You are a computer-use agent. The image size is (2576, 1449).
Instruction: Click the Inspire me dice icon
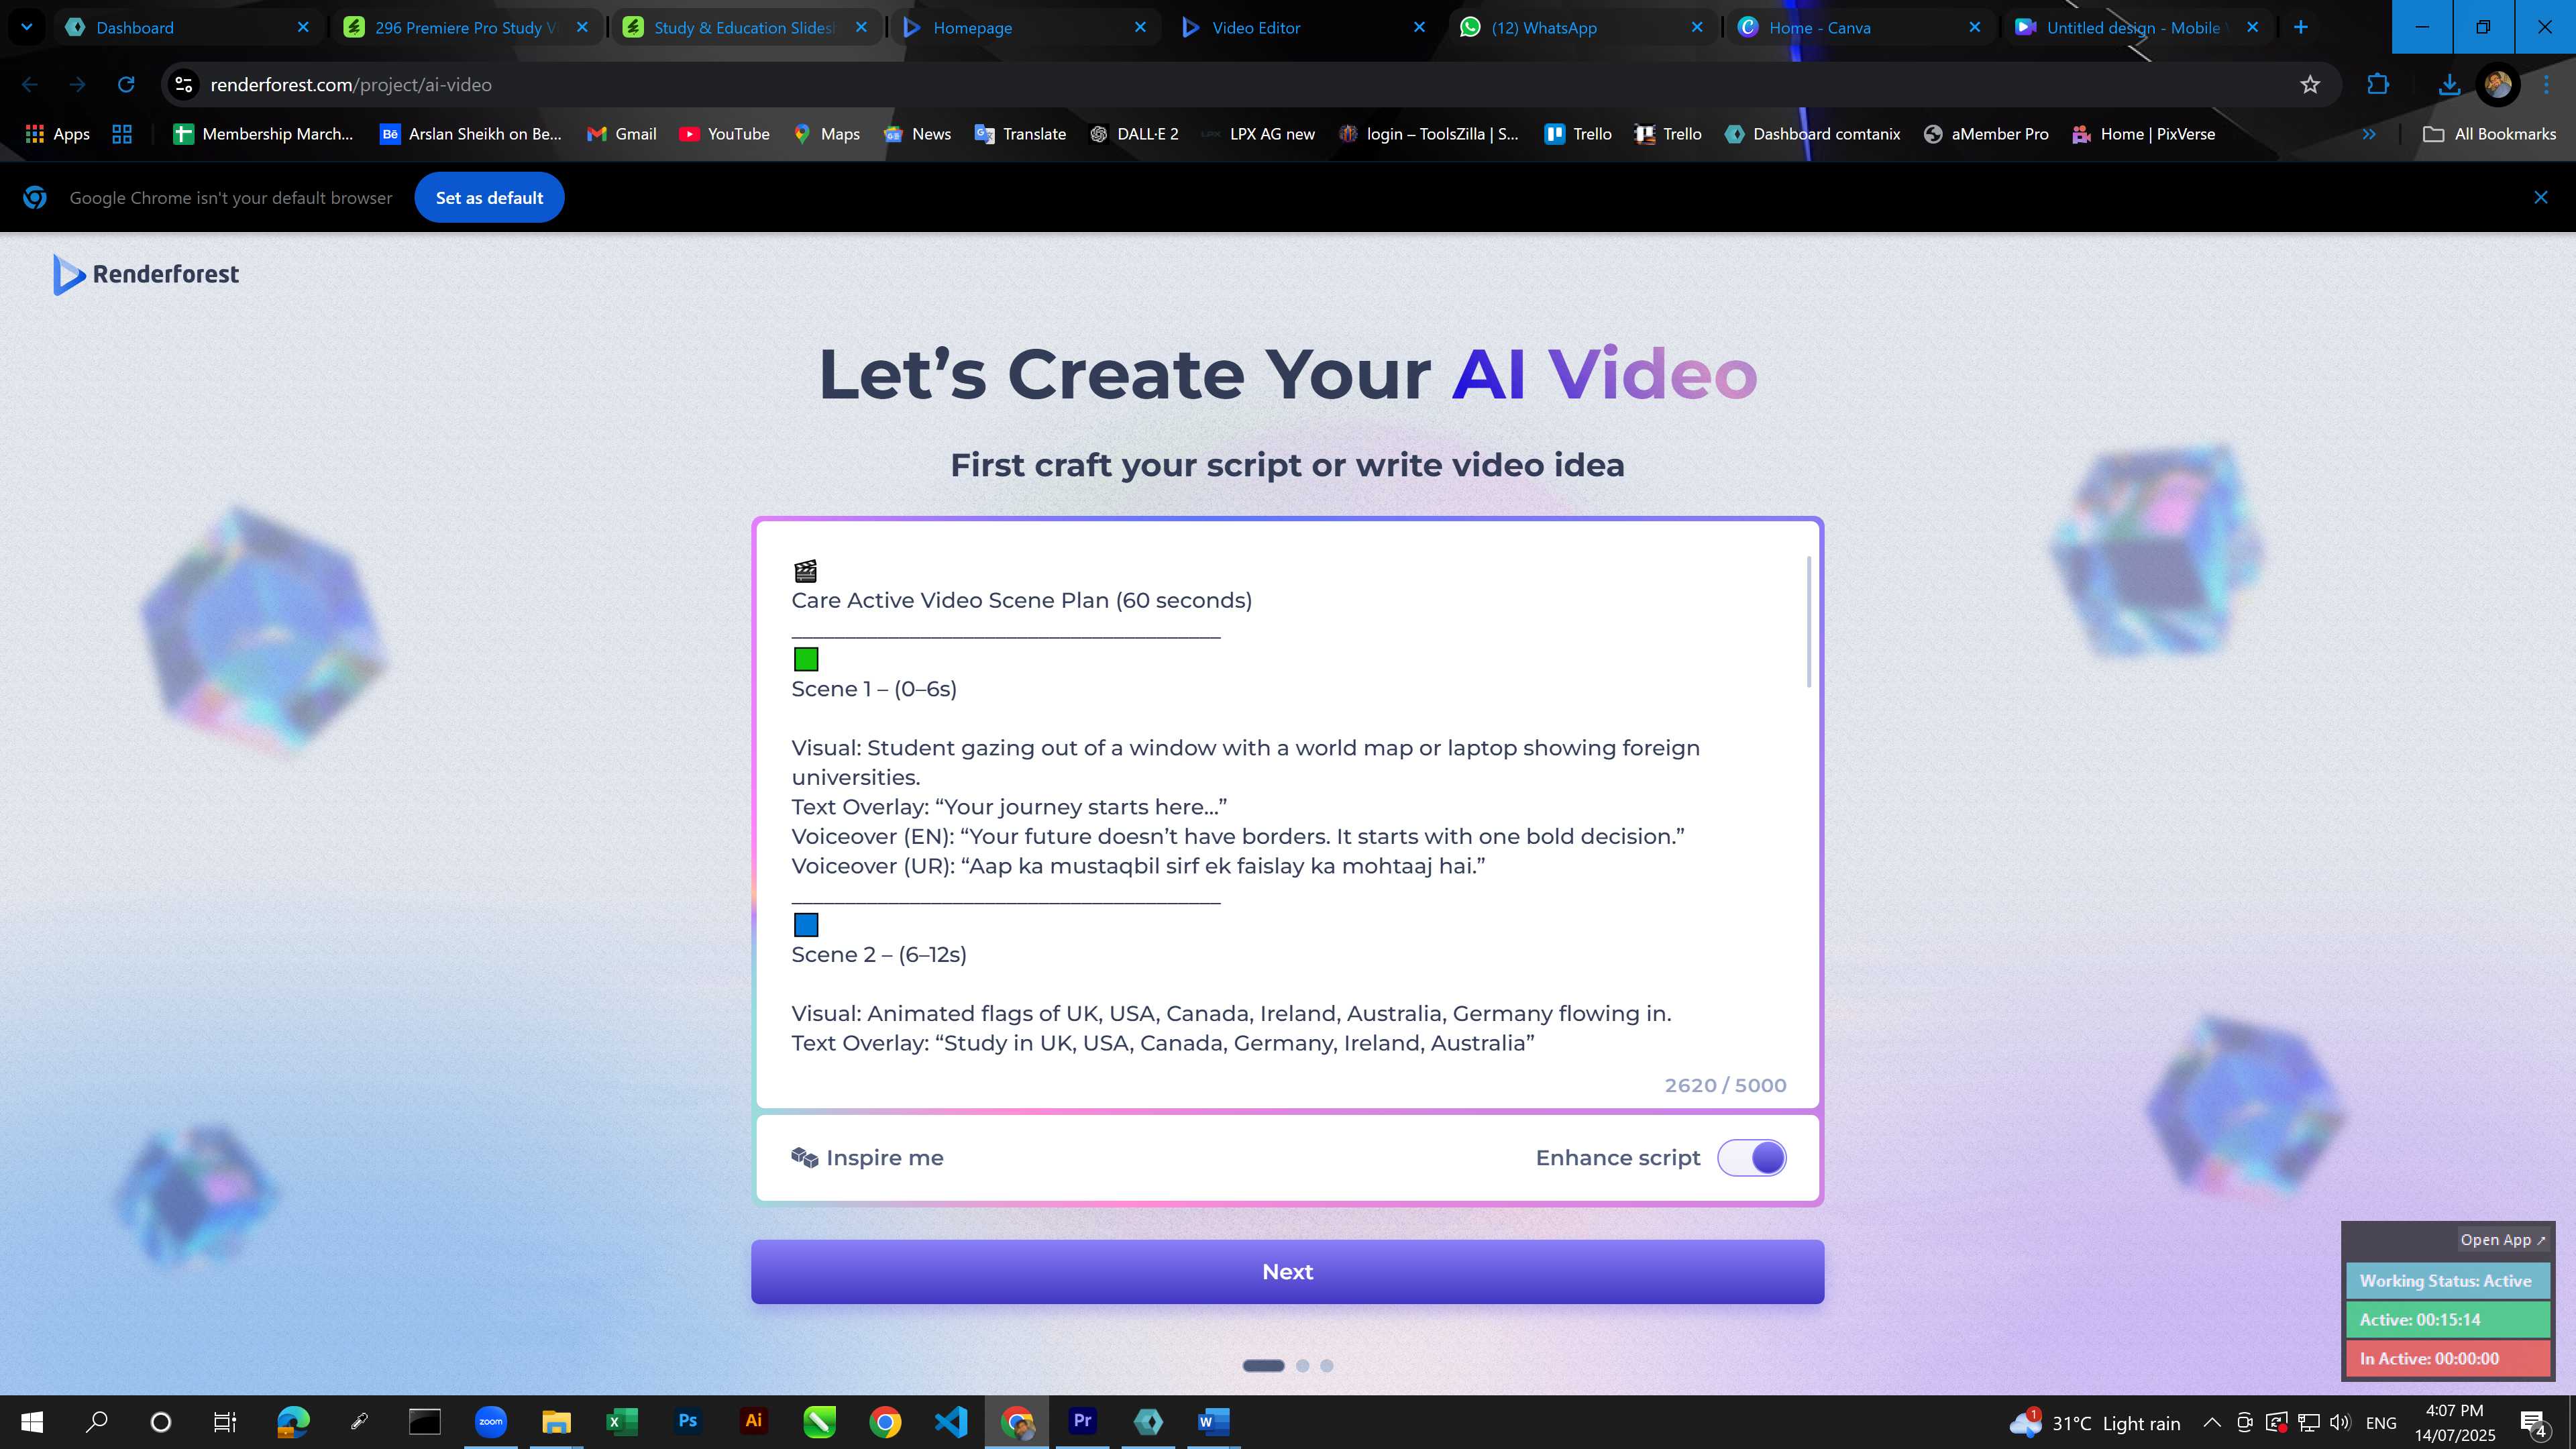click(x=805, y=1157)
